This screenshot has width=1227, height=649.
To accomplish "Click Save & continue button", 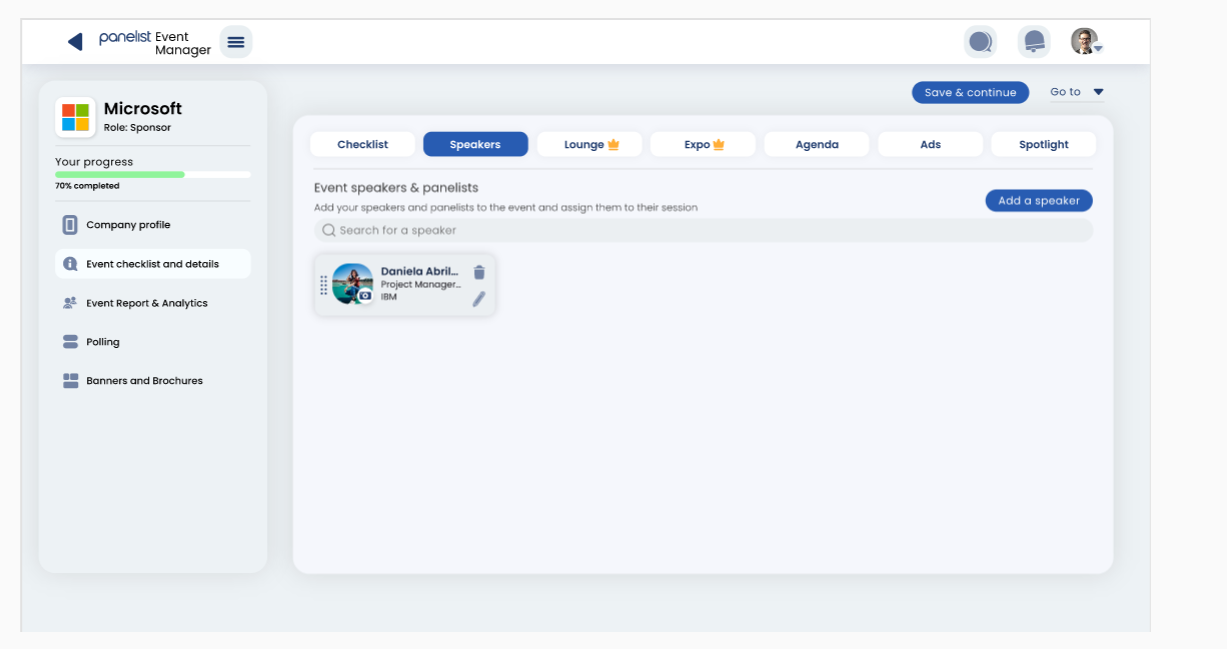I will tap(970, 92).
